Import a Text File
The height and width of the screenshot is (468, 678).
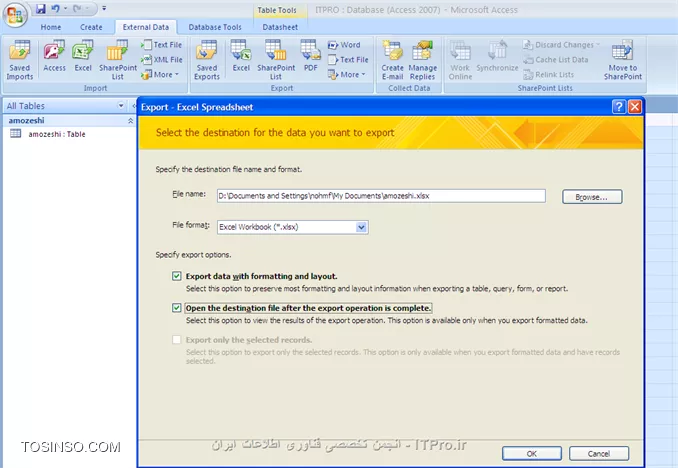[161, 45]
